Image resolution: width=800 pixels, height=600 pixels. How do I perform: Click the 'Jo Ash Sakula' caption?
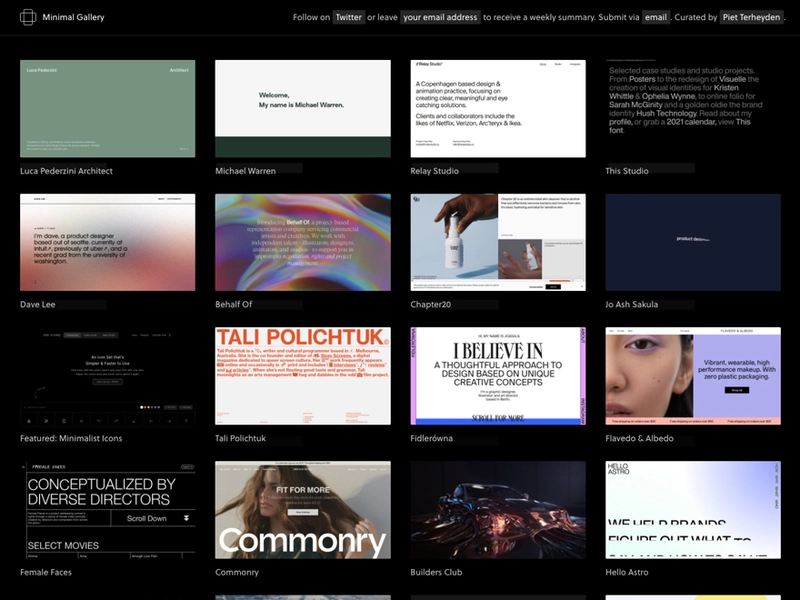[x=632, y=305]
